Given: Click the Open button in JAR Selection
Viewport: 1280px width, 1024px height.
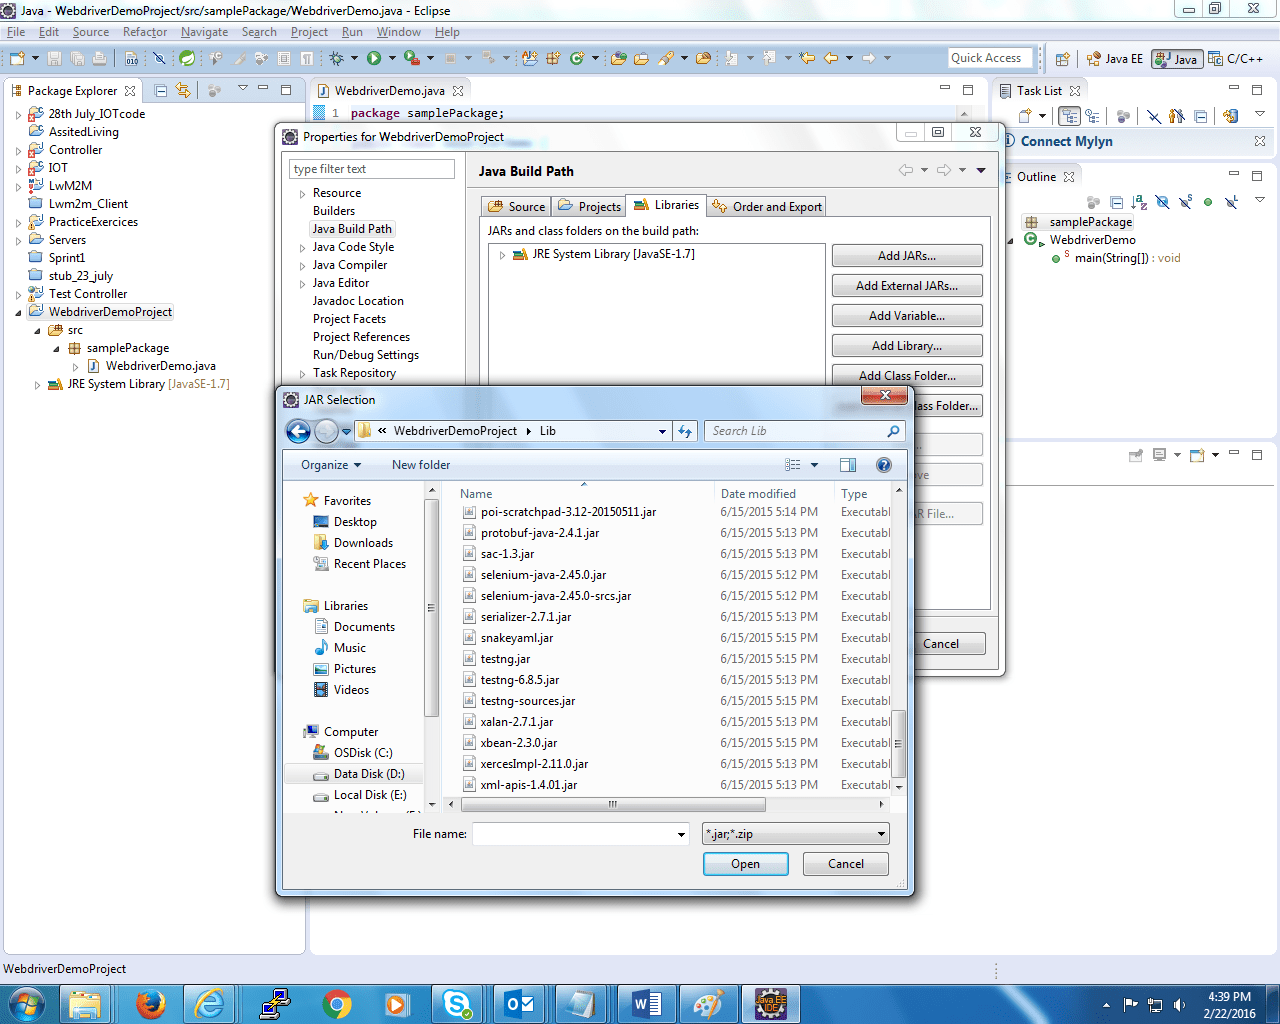Looking at the screenshot, I should (x=745, y=864).
